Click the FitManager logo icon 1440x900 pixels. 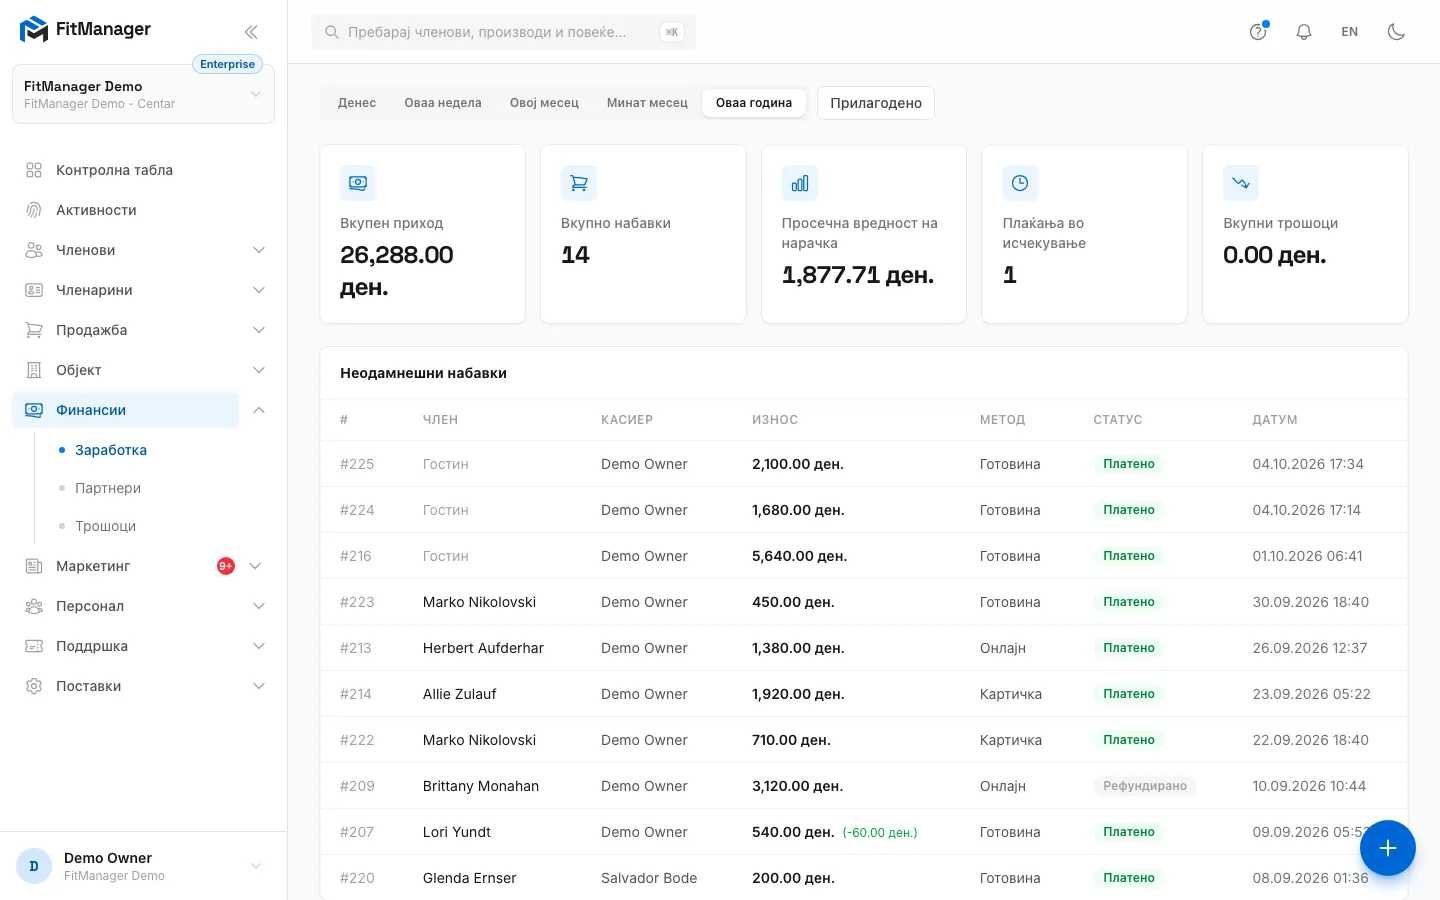tap(34, 29)
